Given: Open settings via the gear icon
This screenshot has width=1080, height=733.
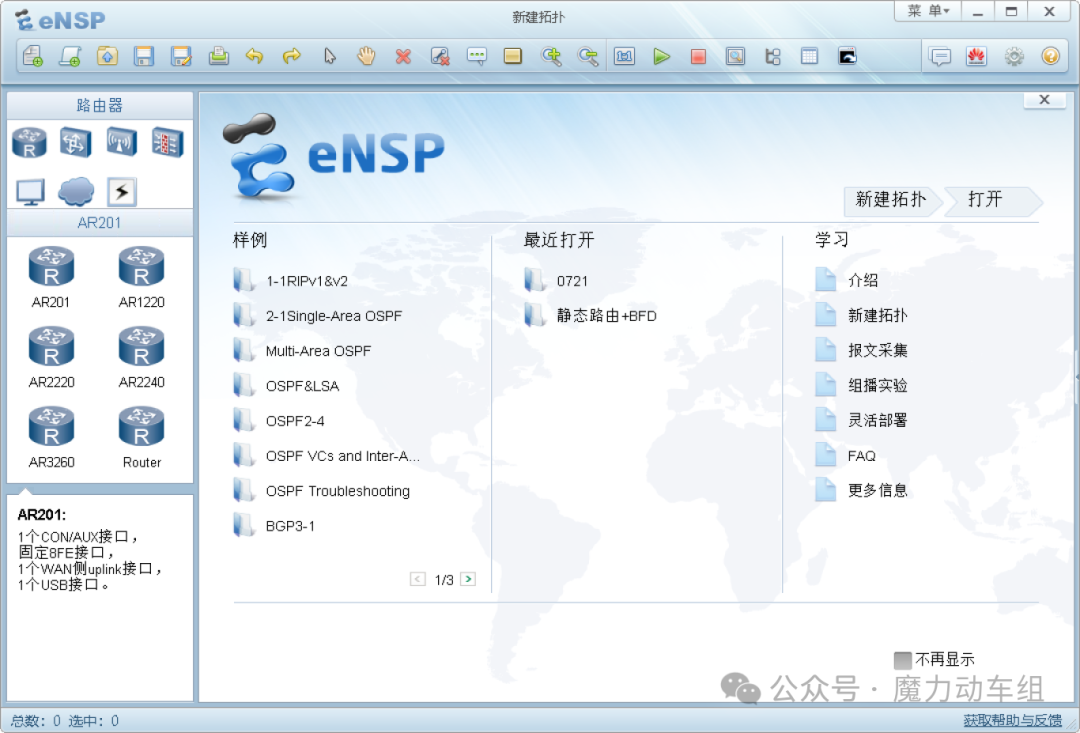Looking at the screenshot, I should [1014, 56].
